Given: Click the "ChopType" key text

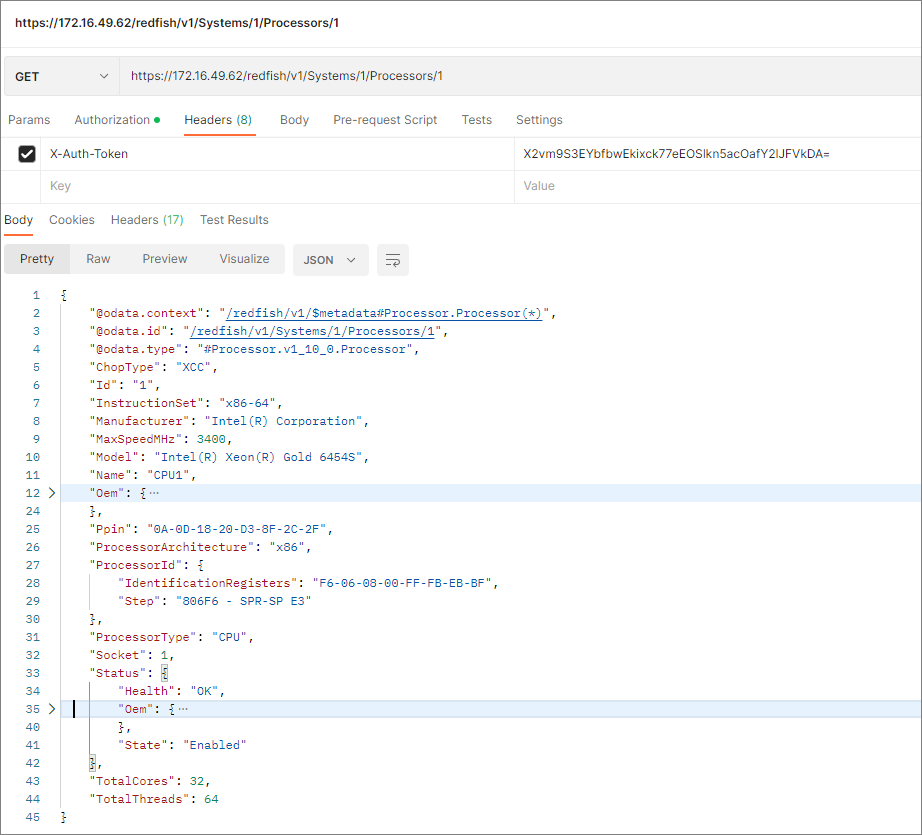Looking at the screenshot, I should coord(125,368).
